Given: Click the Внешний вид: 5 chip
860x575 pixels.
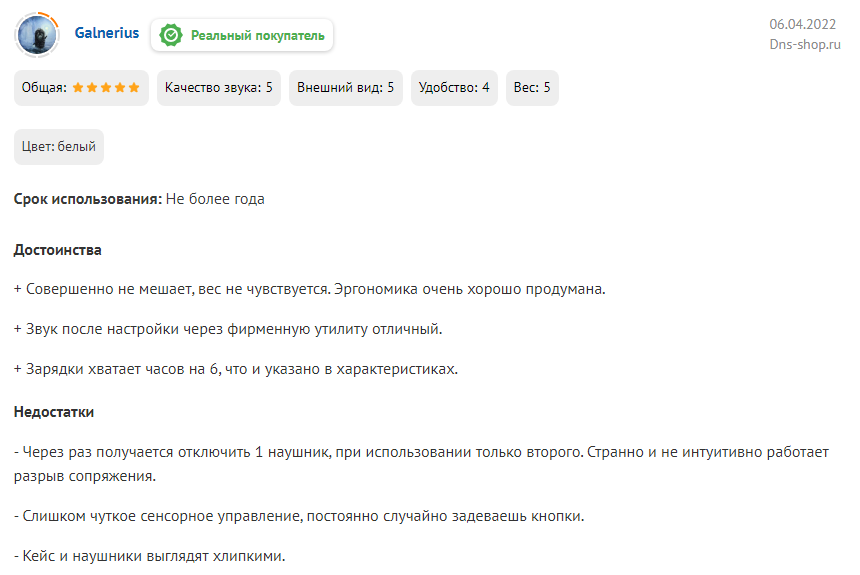Looking at the screenshot, I should click(346, 88).
